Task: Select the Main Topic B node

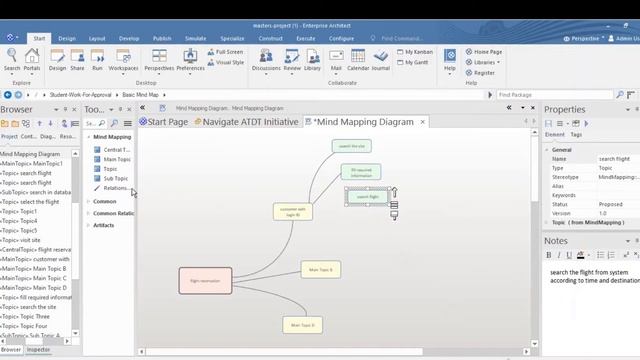Action: click(x=321, y=270)
